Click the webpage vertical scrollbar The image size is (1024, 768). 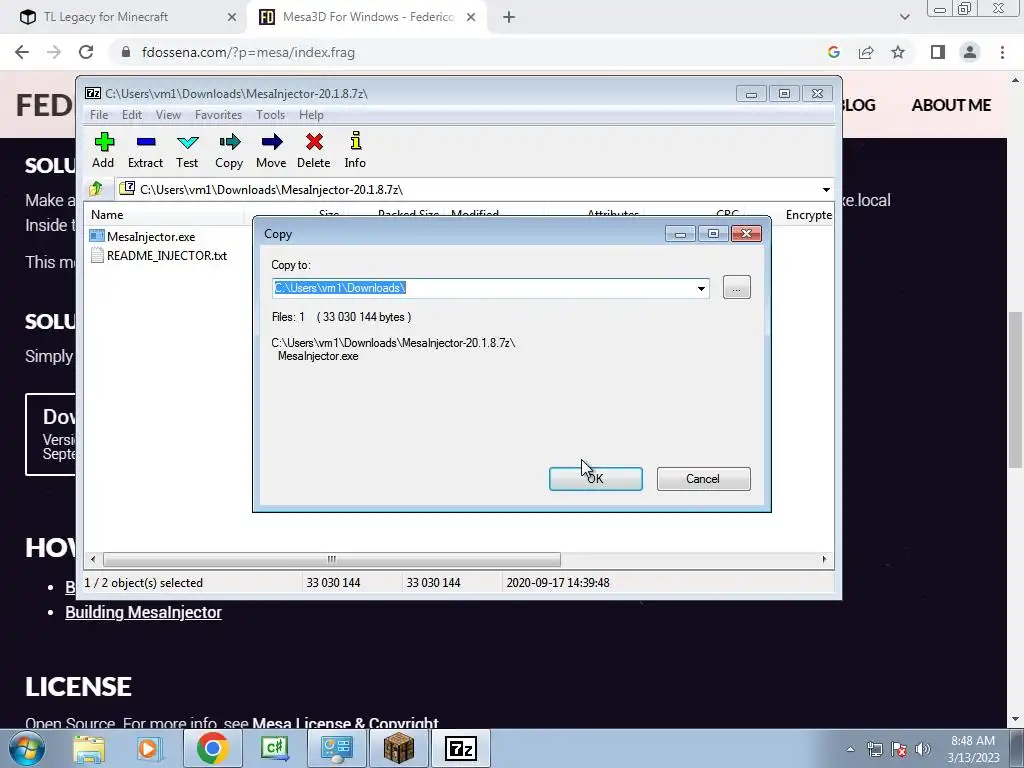coord(1015,389)
